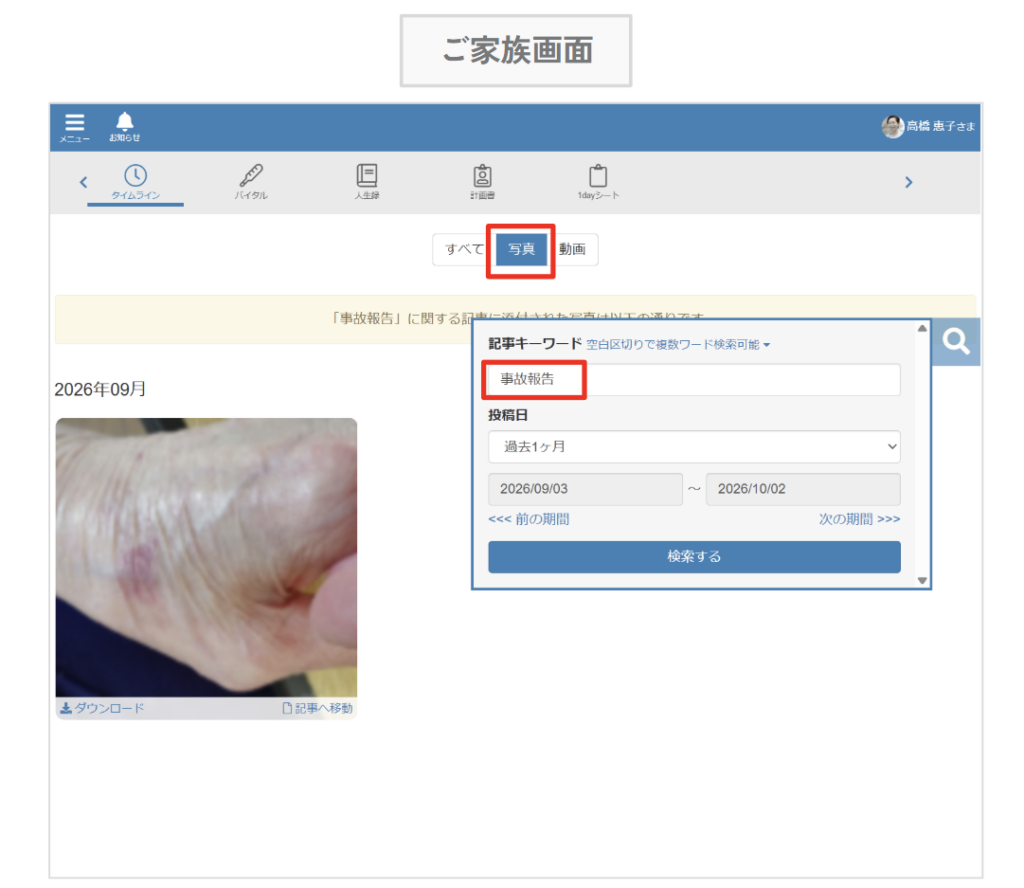This screenshot has width=1024, height=888.
Task: Go to <<< 前の期間
Action: click(529, 519)
